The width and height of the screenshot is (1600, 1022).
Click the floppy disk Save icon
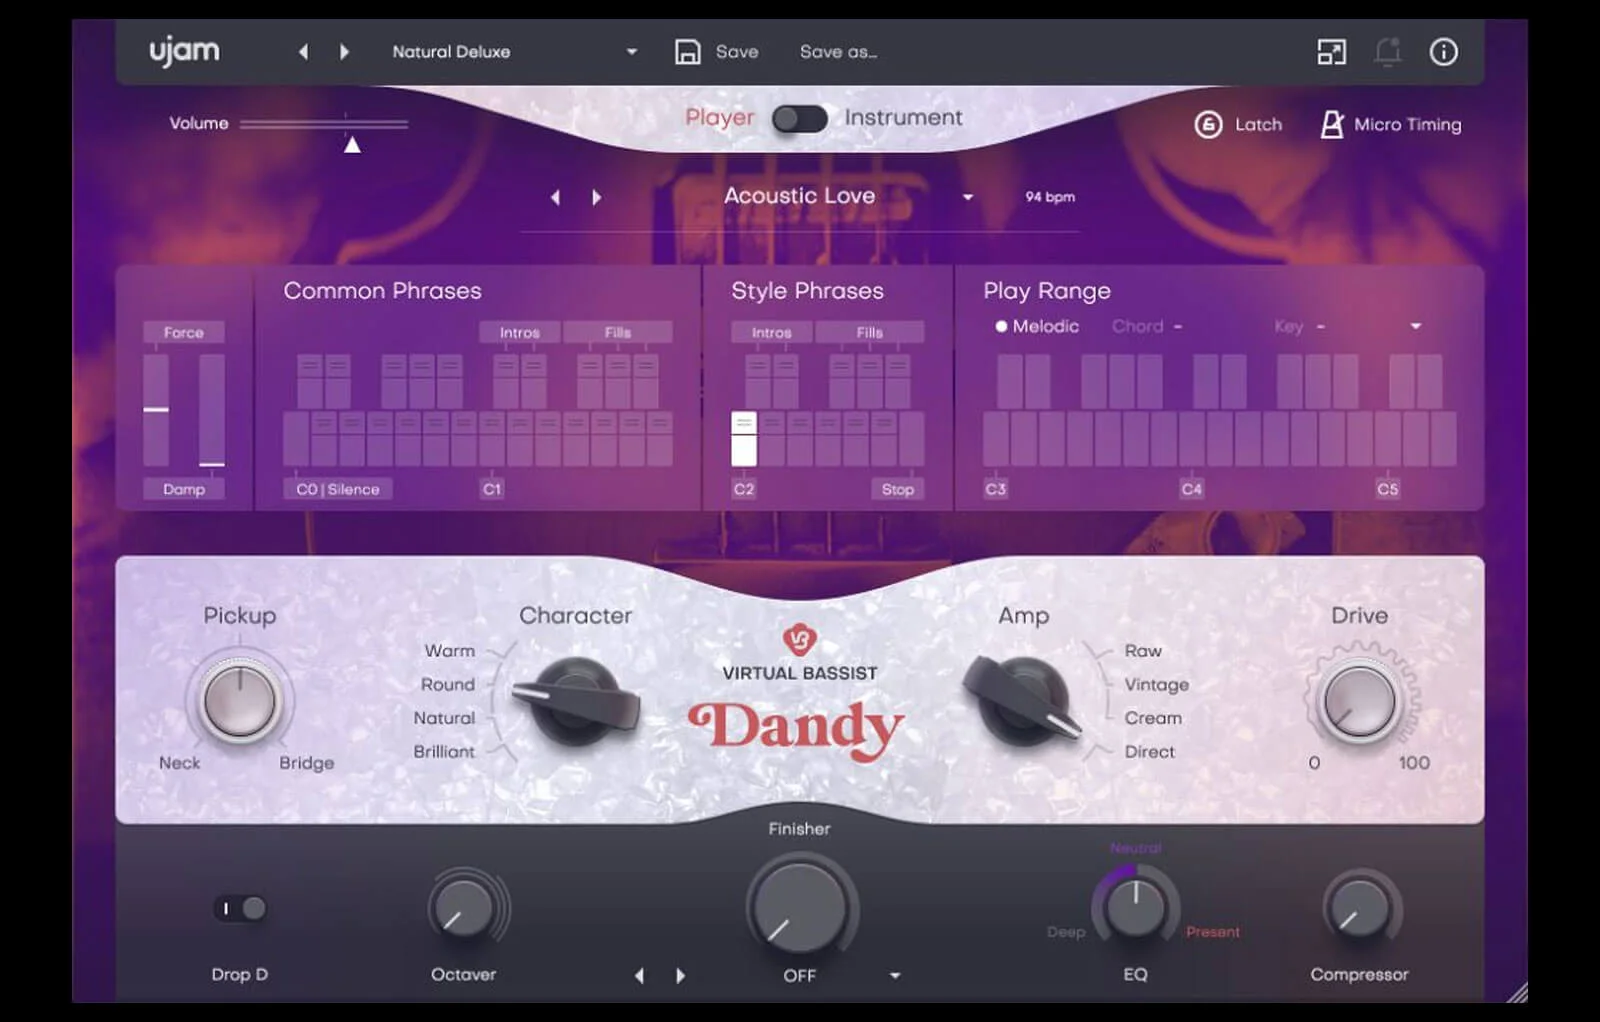[687, 52]
